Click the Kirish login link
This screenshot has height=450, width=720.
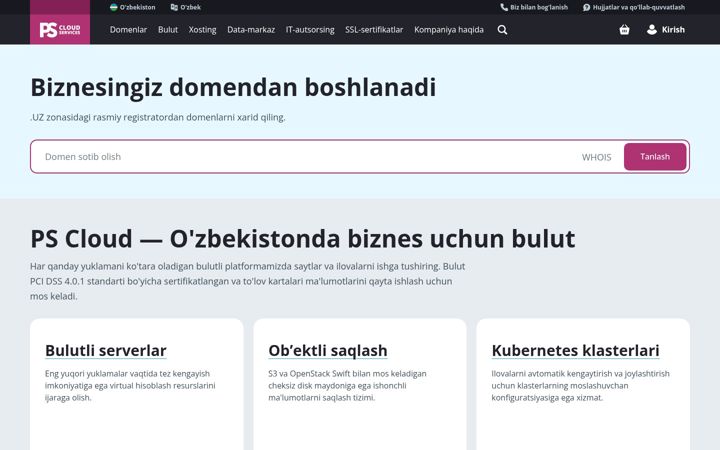pos(673,30)
